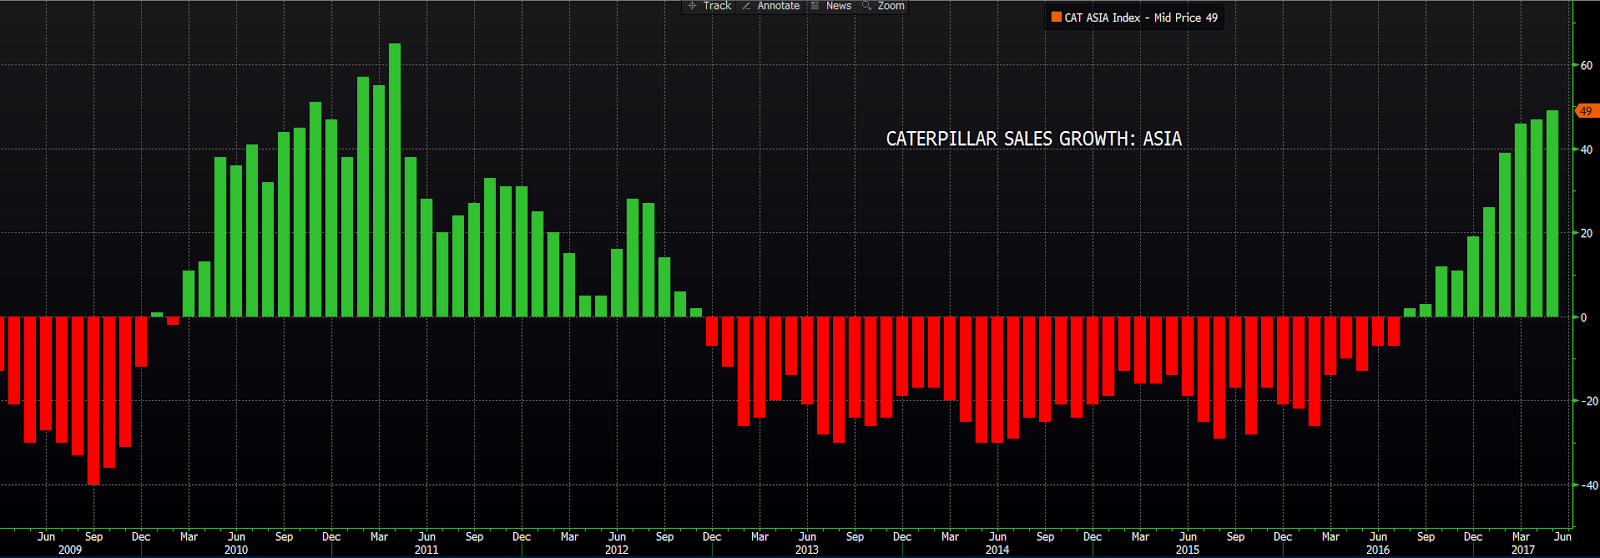
Task: Click the last green bar at value 49
Action: [1552, 214]
